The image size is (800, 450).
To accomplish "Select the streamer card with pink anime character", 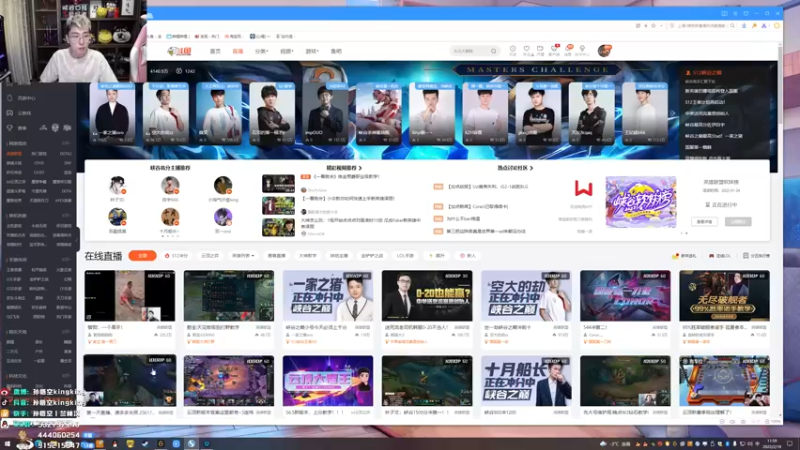I will (379, 113).
